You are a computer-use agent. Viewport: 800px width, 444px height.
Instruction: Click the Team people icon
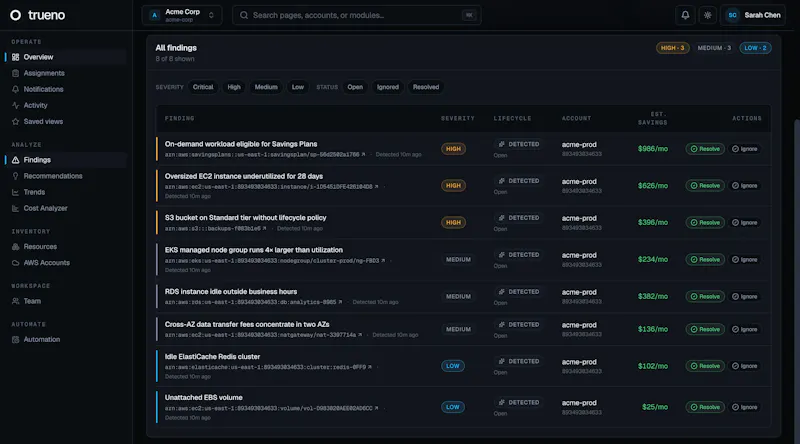tap(15, 302)
